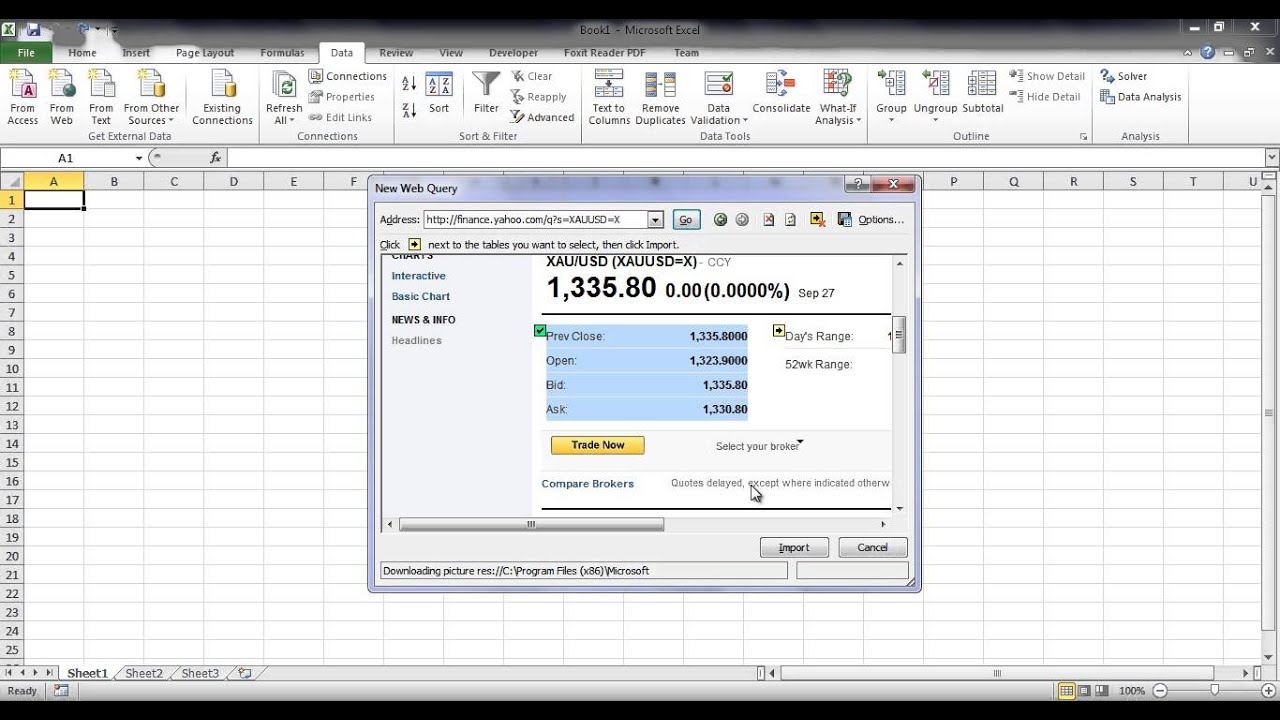1280x720 pixels.
Task: Select the Day's Range table arrow marker
Action: (779, 331)
